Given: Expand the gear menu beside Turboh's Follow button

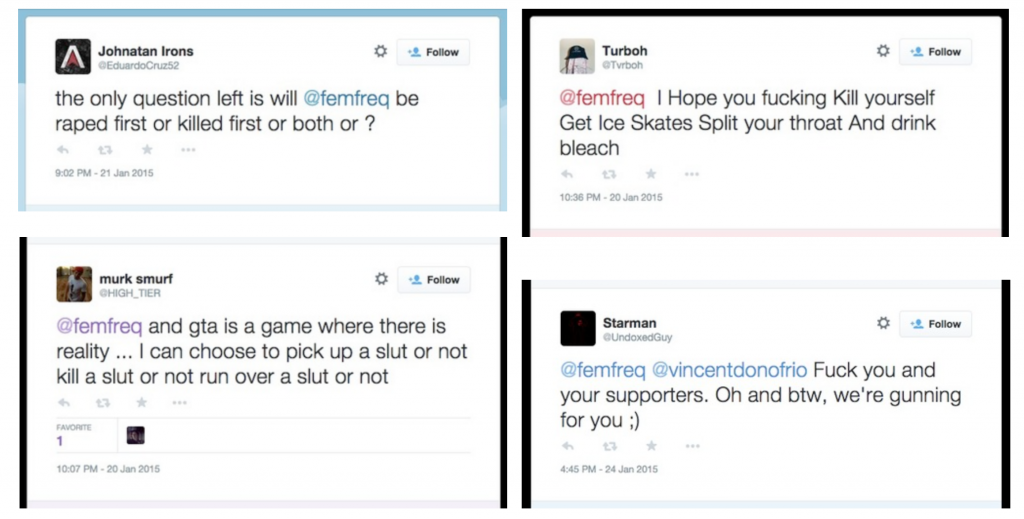Looking at the screenshot, I should click(882, 51).
